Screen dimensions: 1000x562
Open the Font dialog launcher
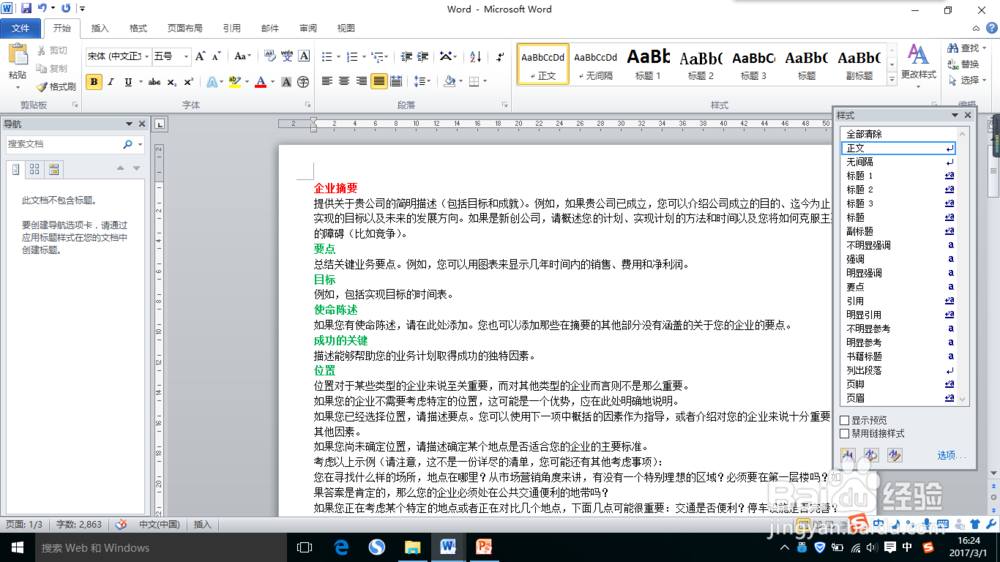(308, 105)
